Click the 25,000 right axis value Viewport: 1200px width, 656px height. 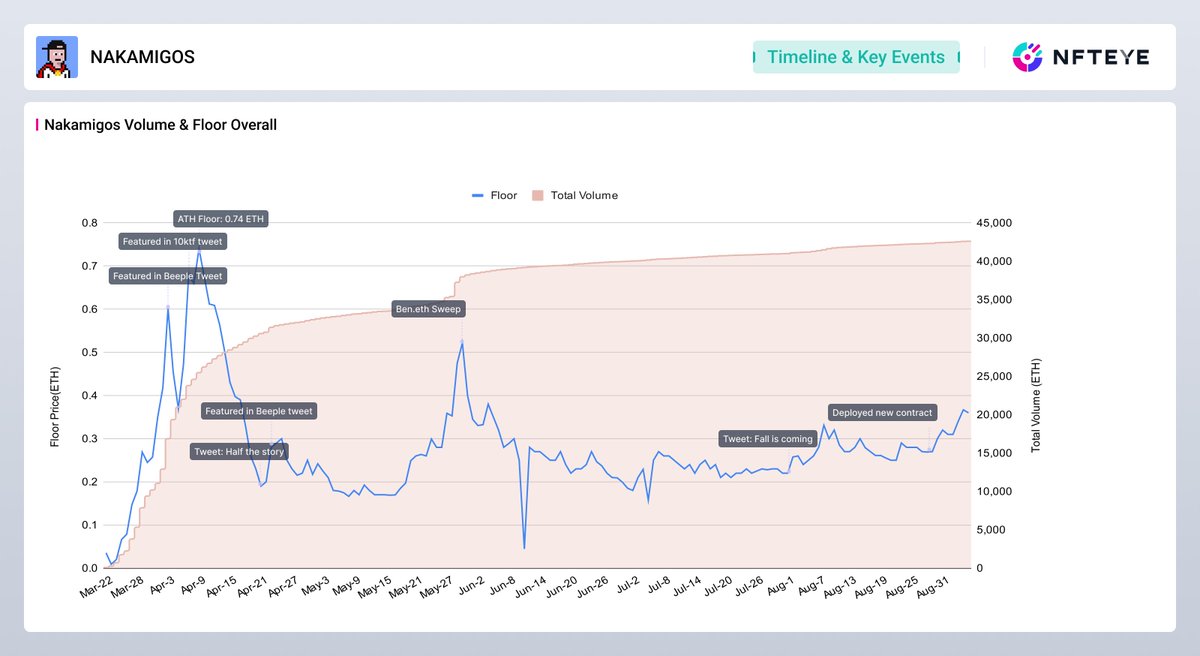[x=995, y=376]
